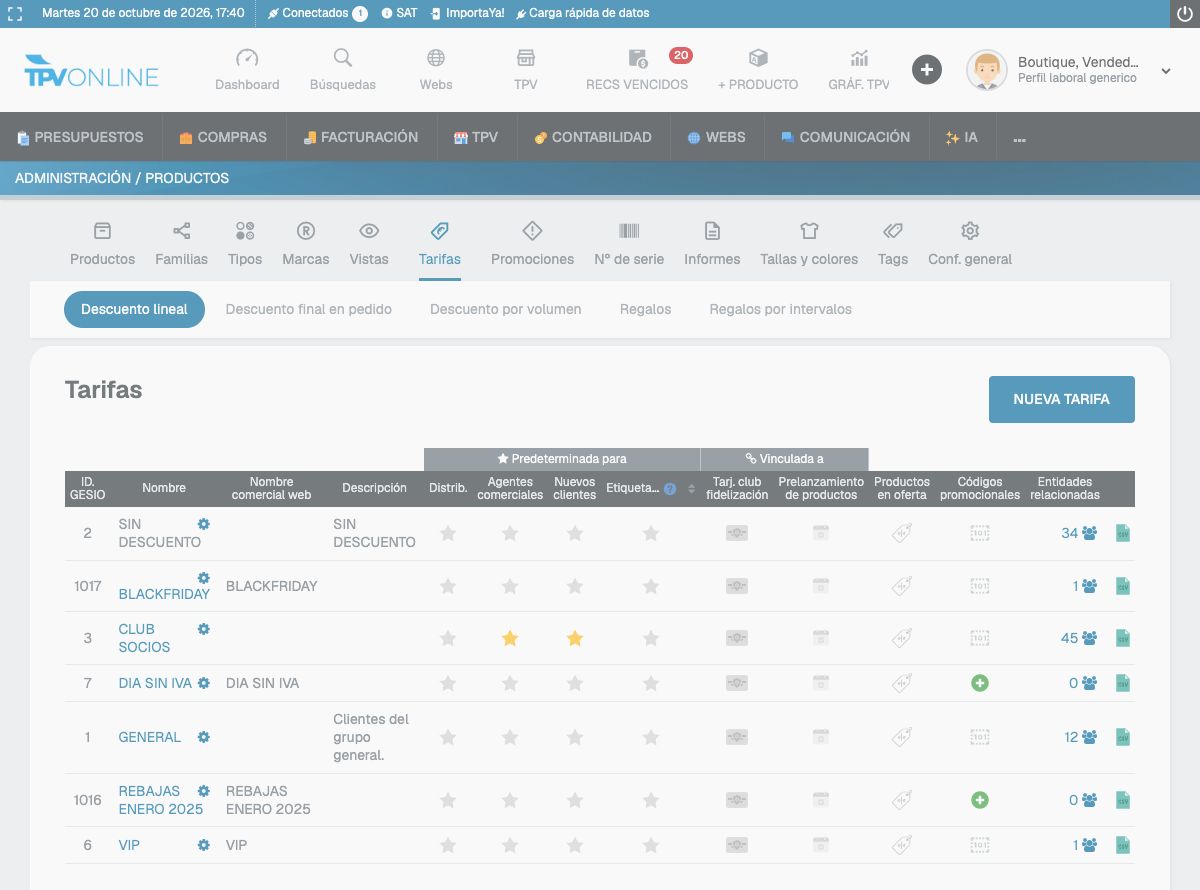Set BLACKFRIDAY Etiqueta default star
Viewport: 1200px width, 890px height.
[651, 586]
